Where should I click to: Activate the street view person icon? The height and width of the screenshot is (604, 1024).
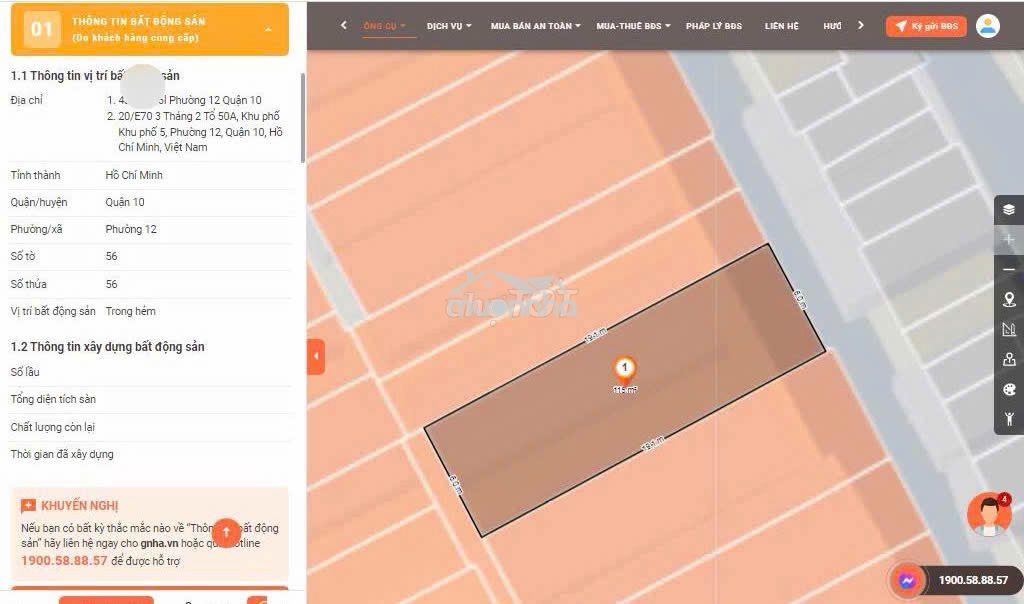(1009, 419)
